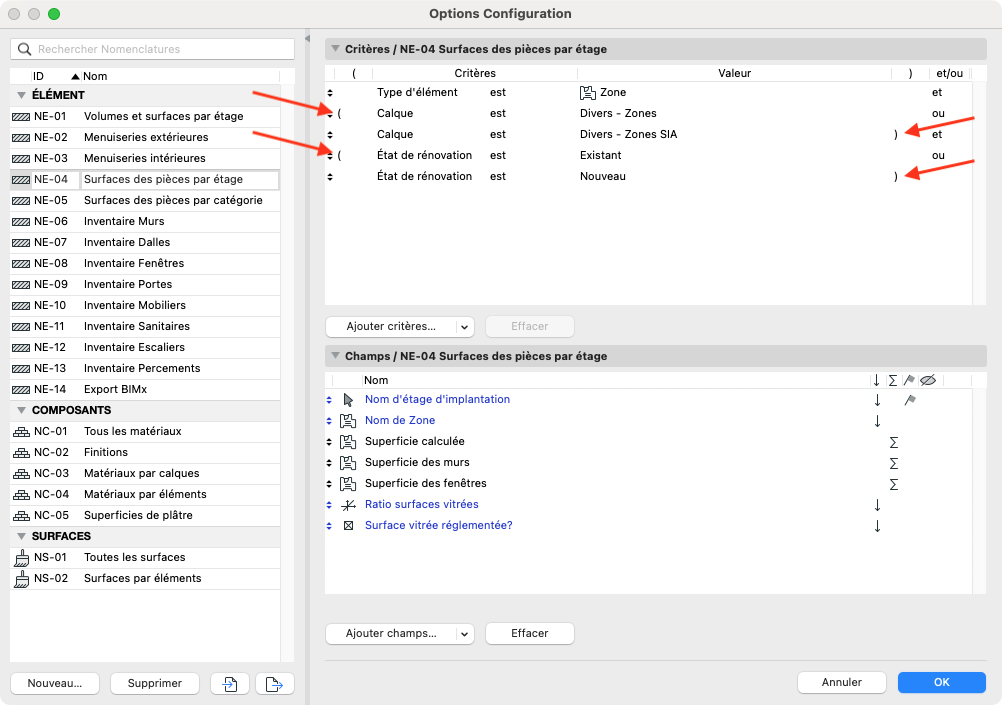Viewport: 1002px width, 705px height.
Task: Click the Supprimer button
Action: 155,683
